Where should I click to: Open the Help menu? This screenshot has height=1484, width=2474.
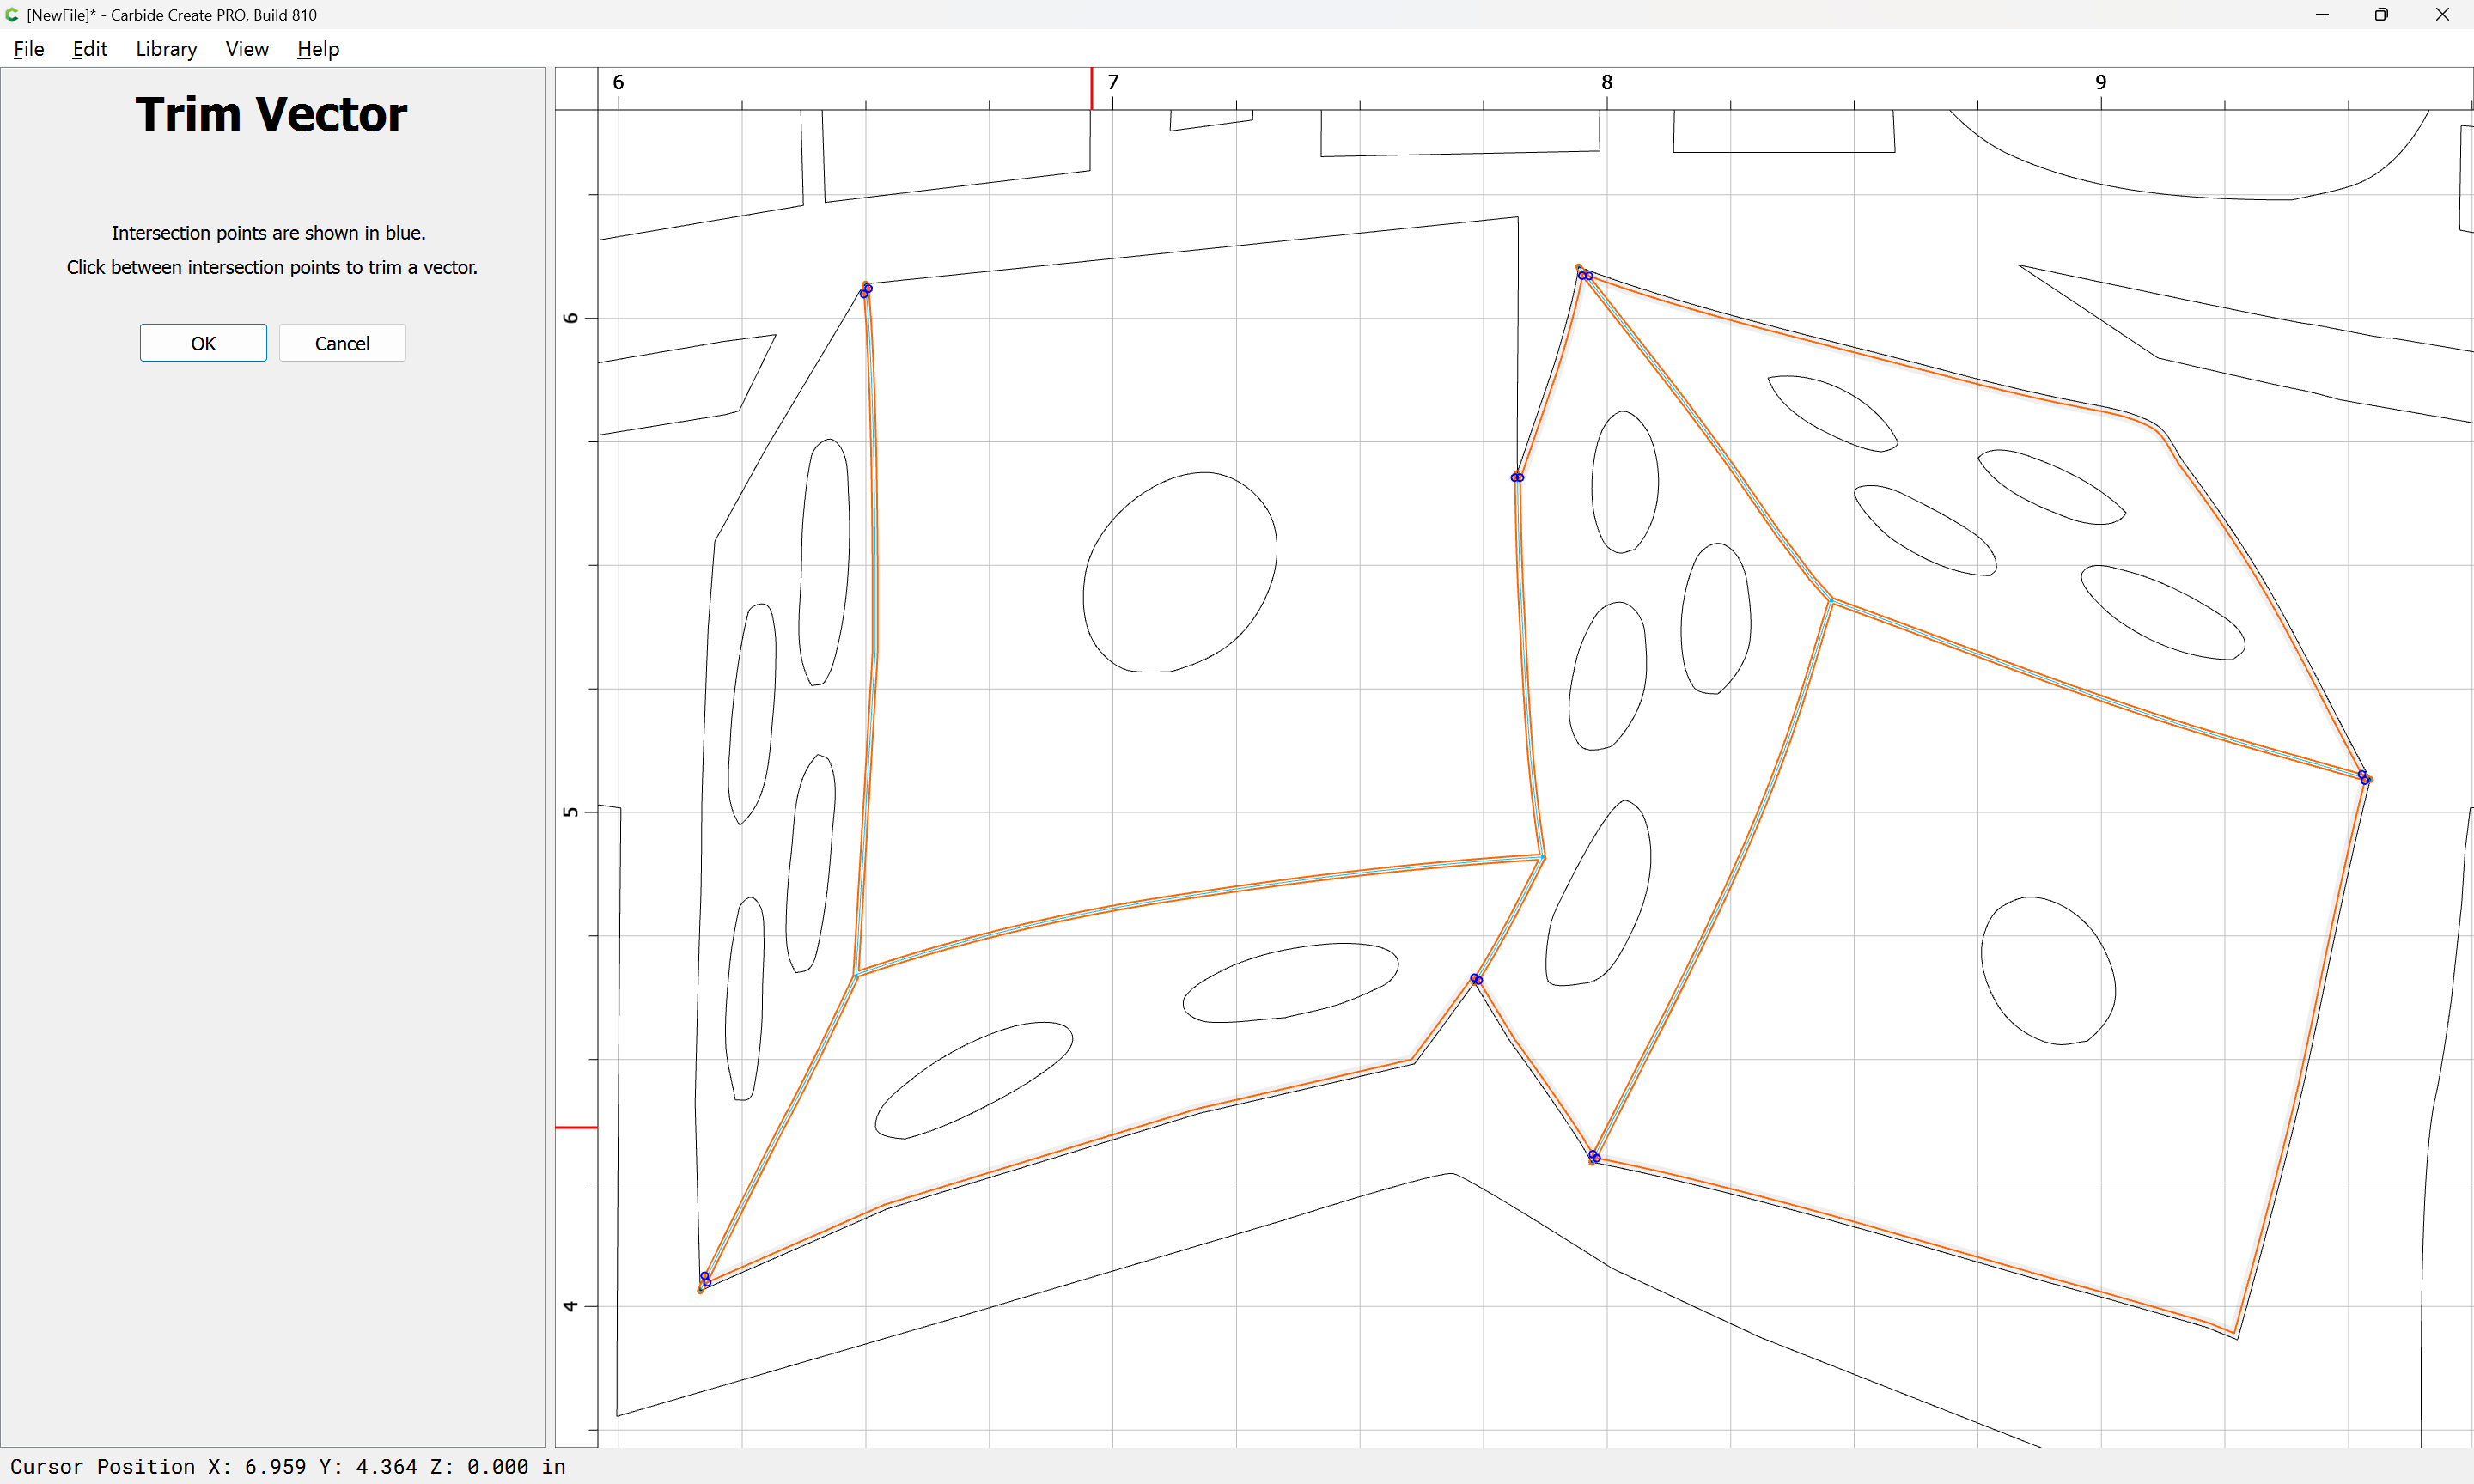tap(318, 49)
